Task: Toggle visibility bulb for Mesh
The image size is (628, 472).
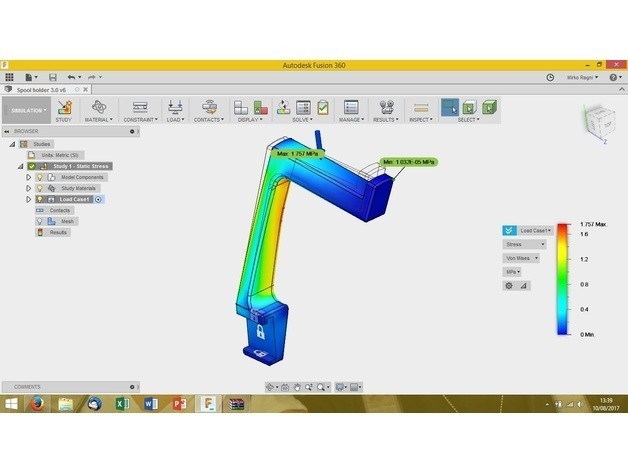Action: tap(40, 221)
